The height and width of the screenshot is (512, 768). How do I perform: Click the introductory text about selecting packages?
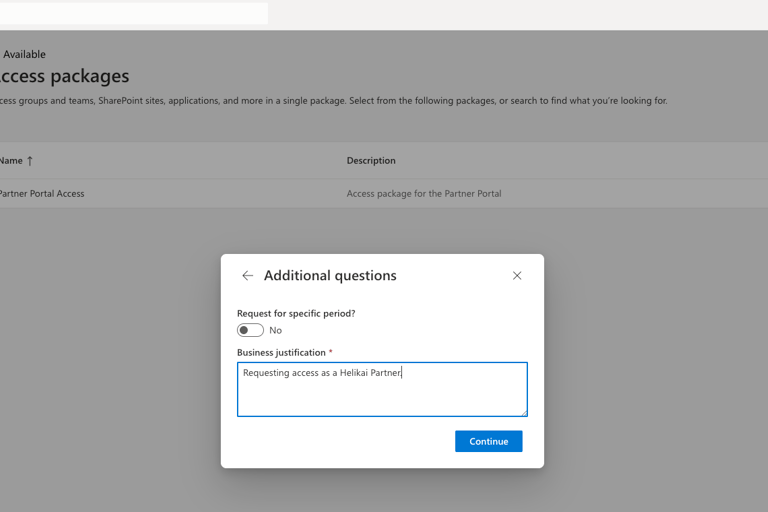[334, 101]
